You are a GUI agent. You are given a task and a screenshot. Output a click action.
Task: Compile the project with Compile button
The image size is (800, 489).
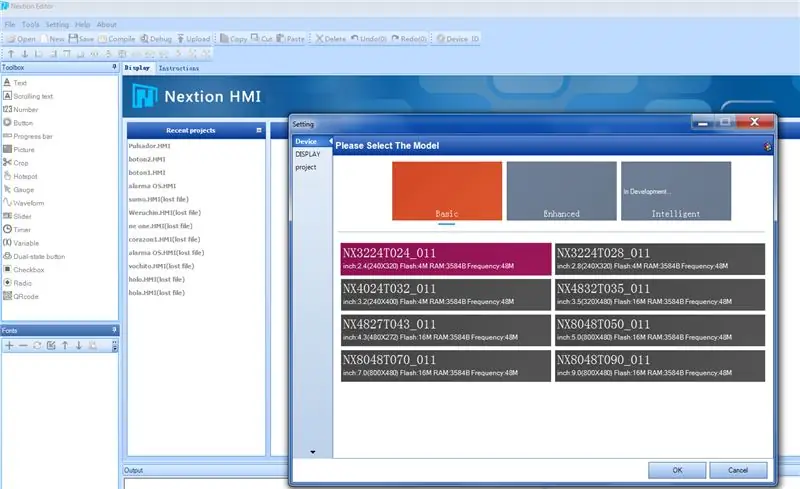[117, 39]
